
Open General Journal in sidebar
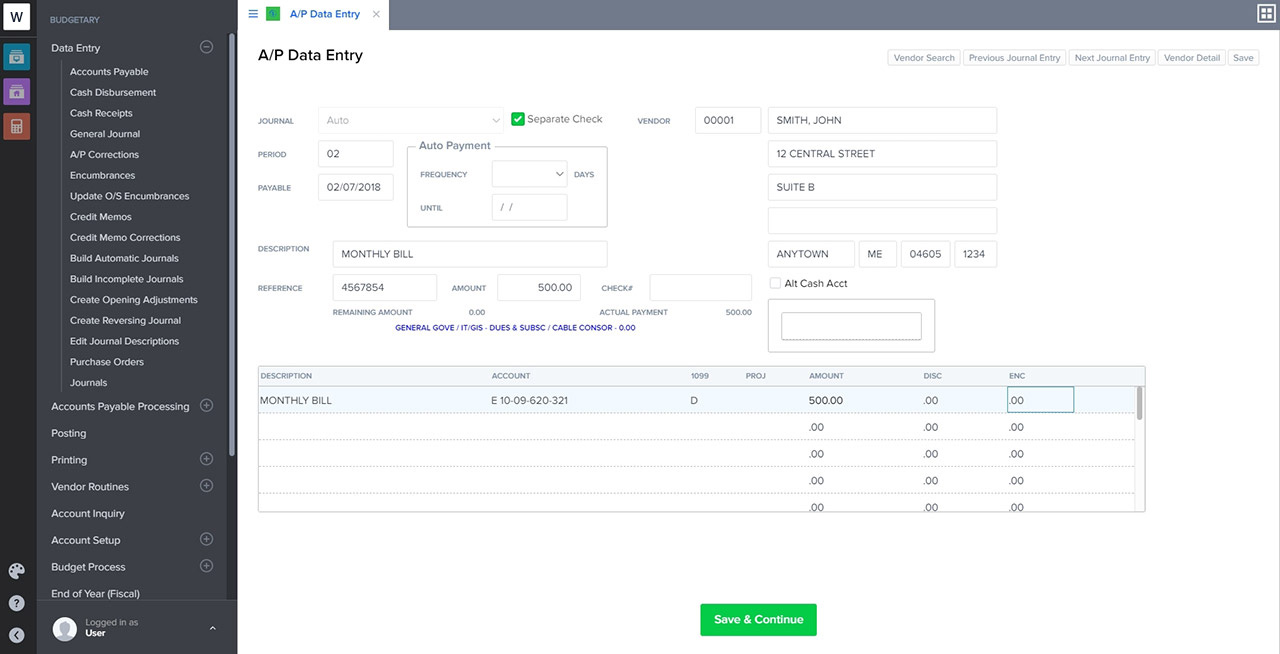click(105, 134)
